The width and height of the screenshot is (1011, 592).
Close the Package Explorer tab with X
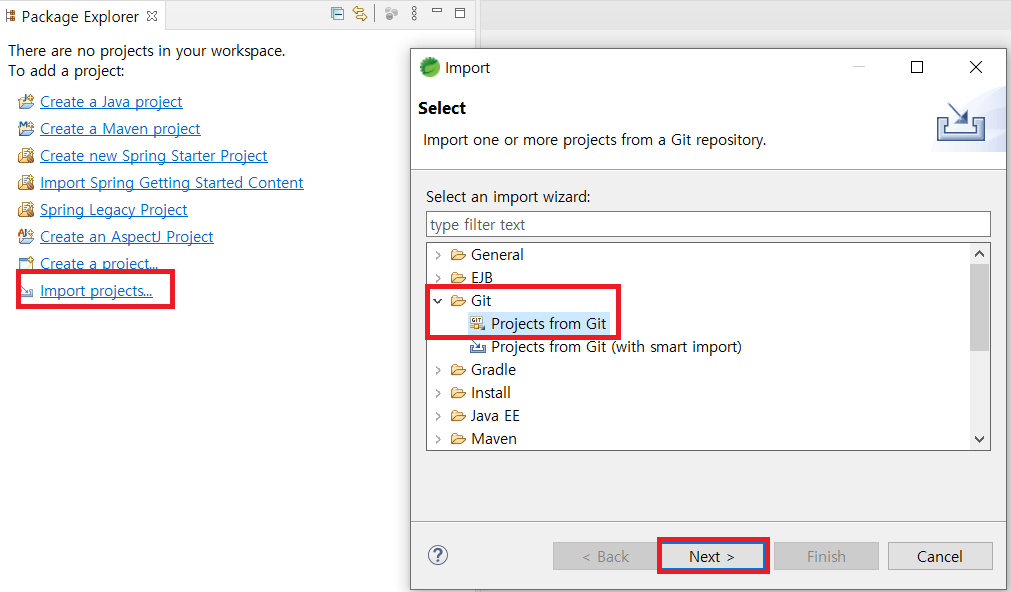click(x=152, y=16)
